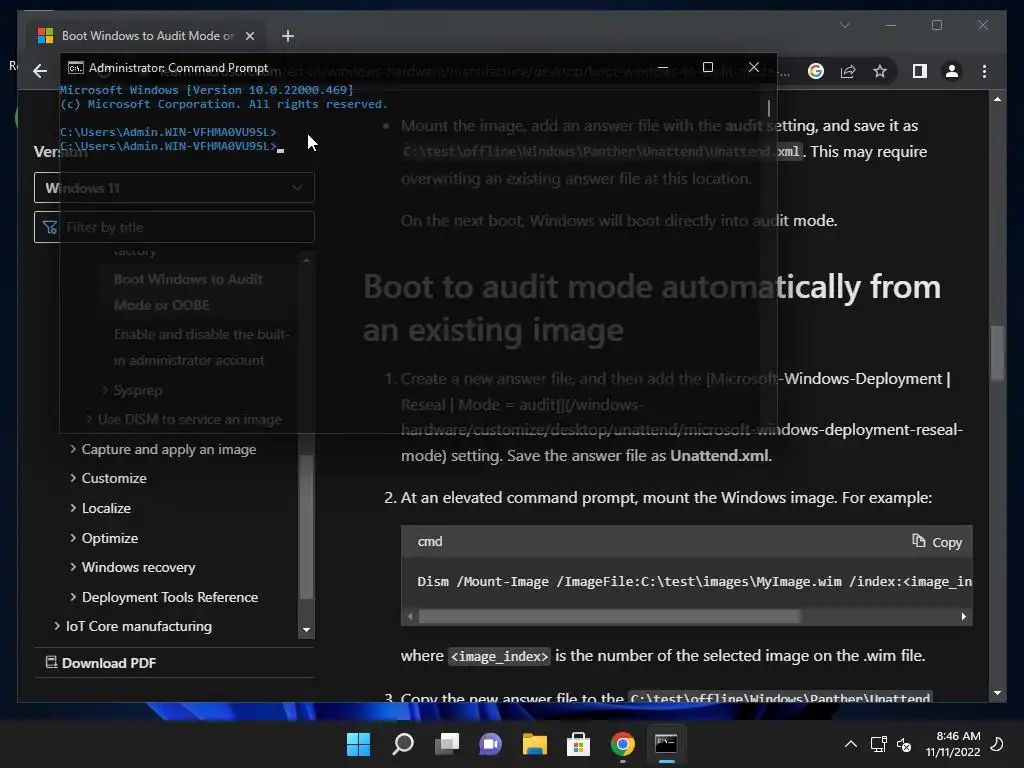
Task: Click the <image_index> inline code text
Action: click(x=500, y=656)
